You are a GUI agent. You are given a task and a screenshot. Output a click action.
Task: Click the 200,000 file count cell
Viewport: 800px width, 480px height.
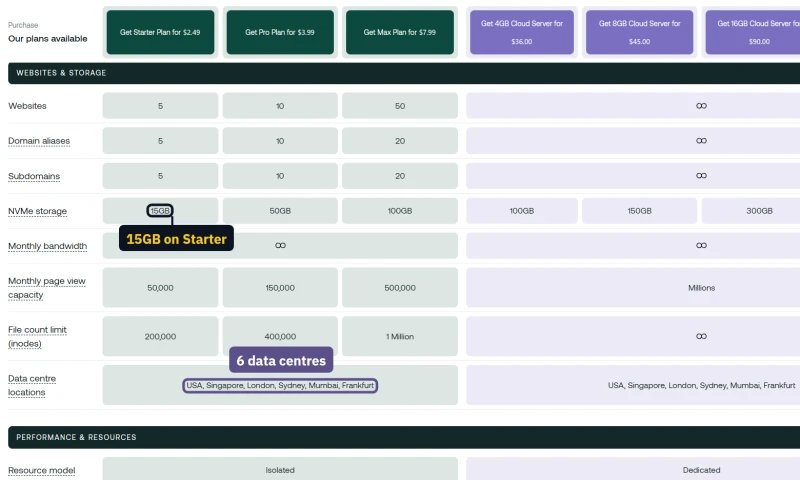pos(160,336)
